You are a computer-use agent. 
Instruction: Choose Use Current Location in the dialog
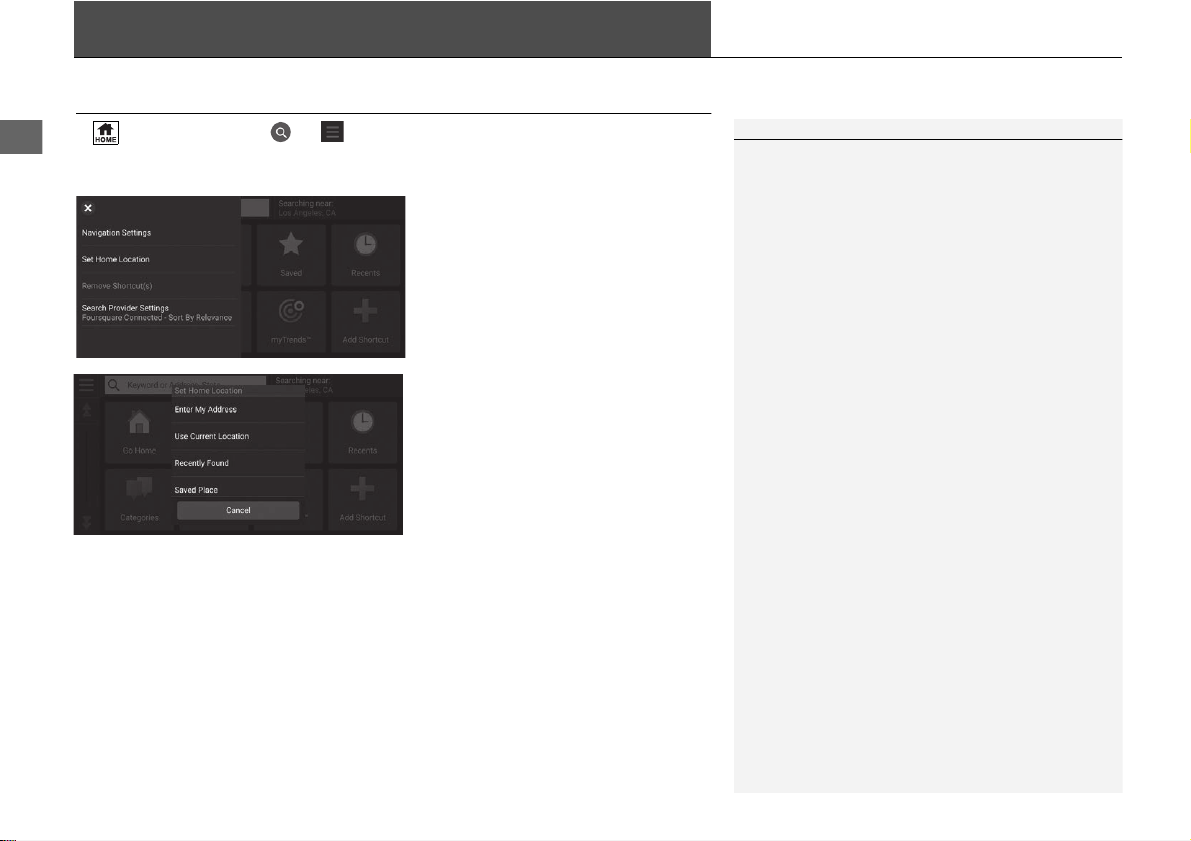(x=239, y=436)
